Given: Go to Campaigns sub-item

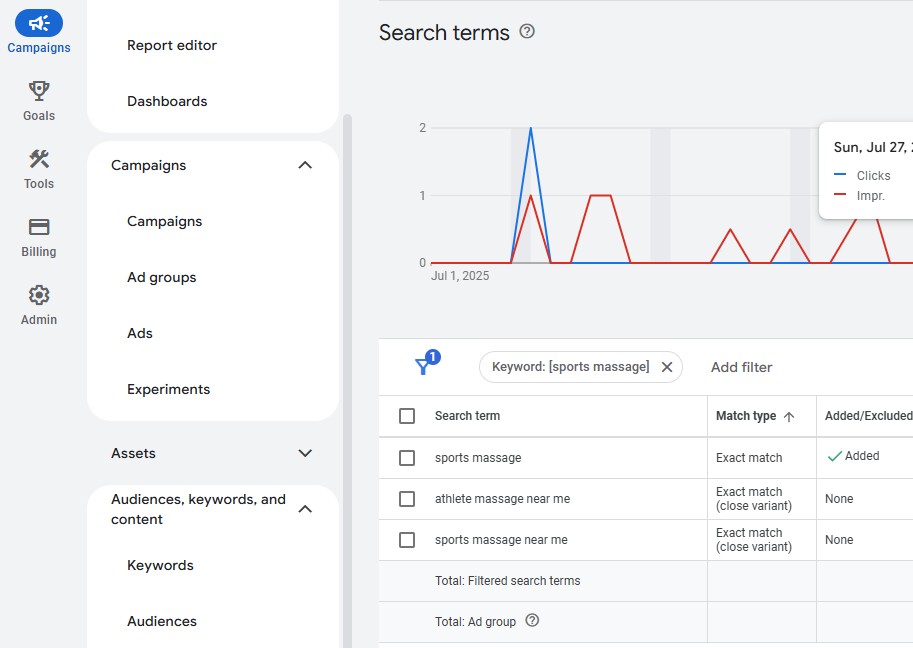Looking at the screenshot, I should pyautogui.click(x=165, y=221).
